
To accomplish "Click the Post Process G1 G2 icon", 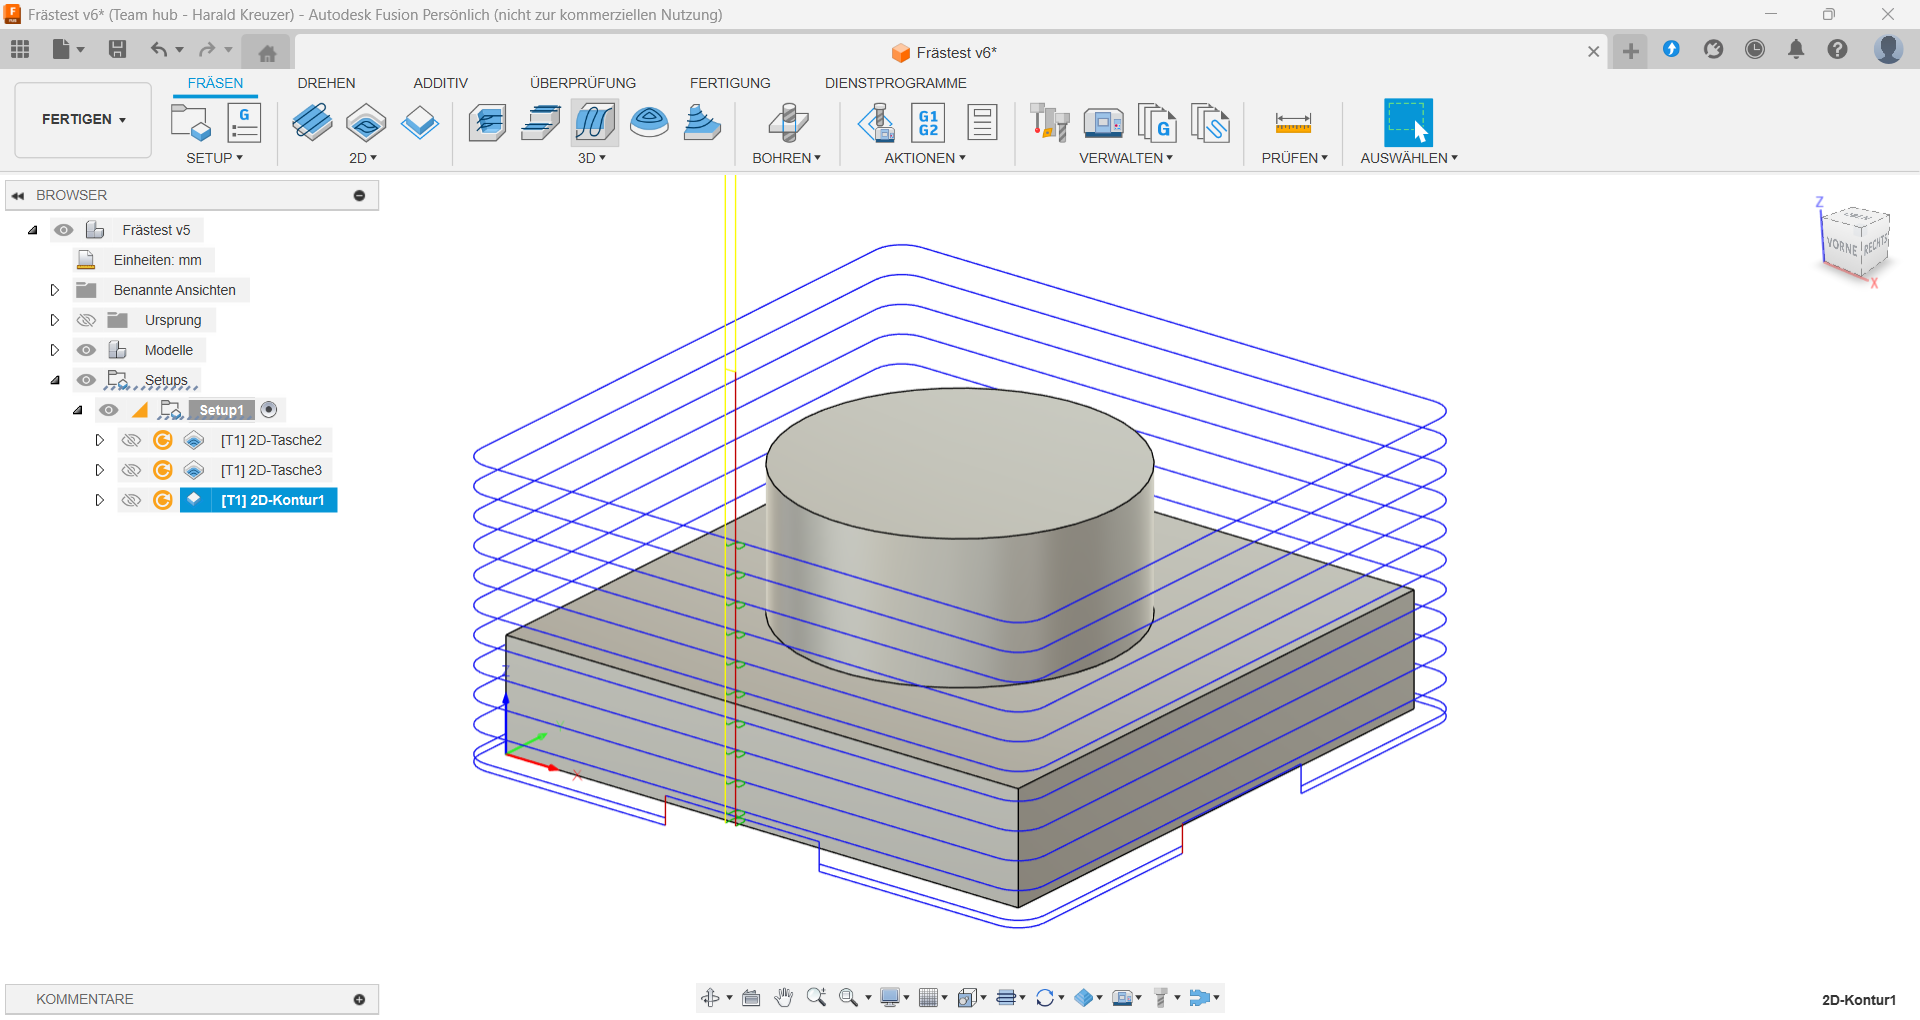I will [928, 122].
